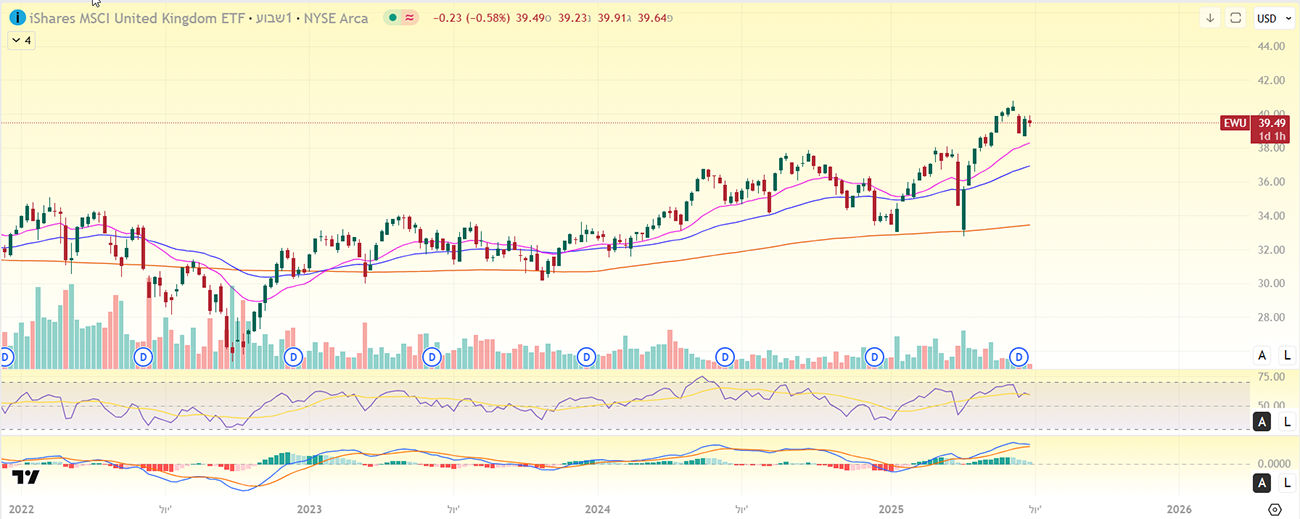Click the 2026 label on the time axis

click(x=1179, y=508)
